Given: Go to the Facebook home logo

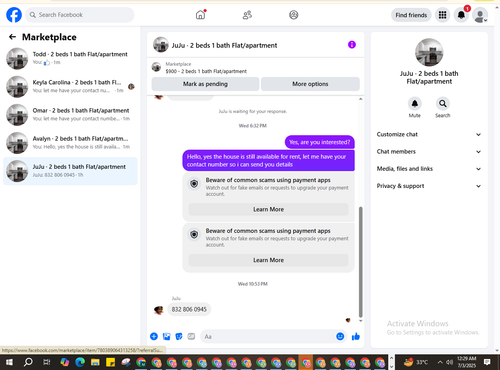Looking at the screenshot, I should (x=14, y=15).
